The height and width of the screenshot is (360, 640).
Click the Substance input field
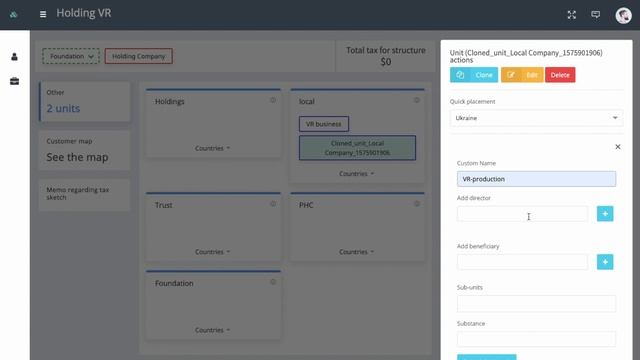tap(536, 339)
